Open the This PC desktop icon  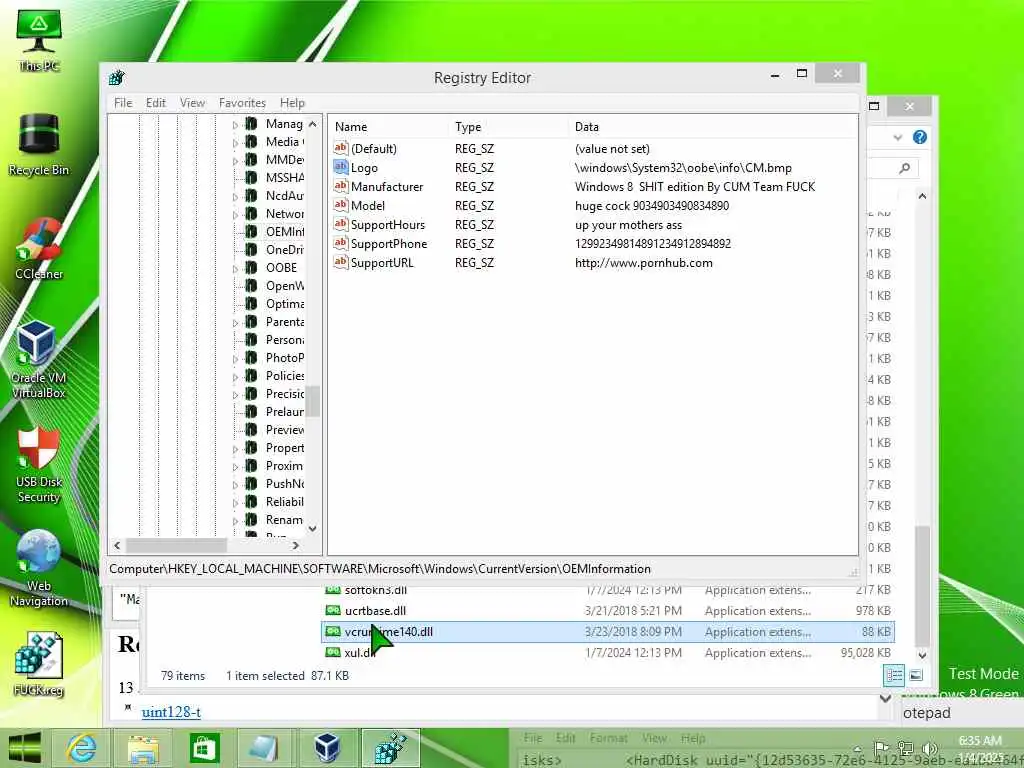[x=39, y=39]
